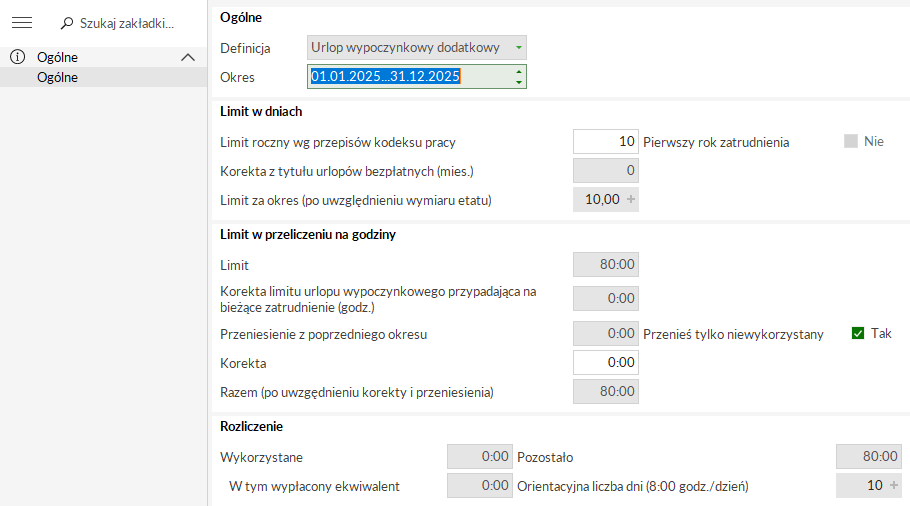The width and height of the screenshot is (910, 506).
Task: Click the Pozostało value field
Action: click(868, 457)
